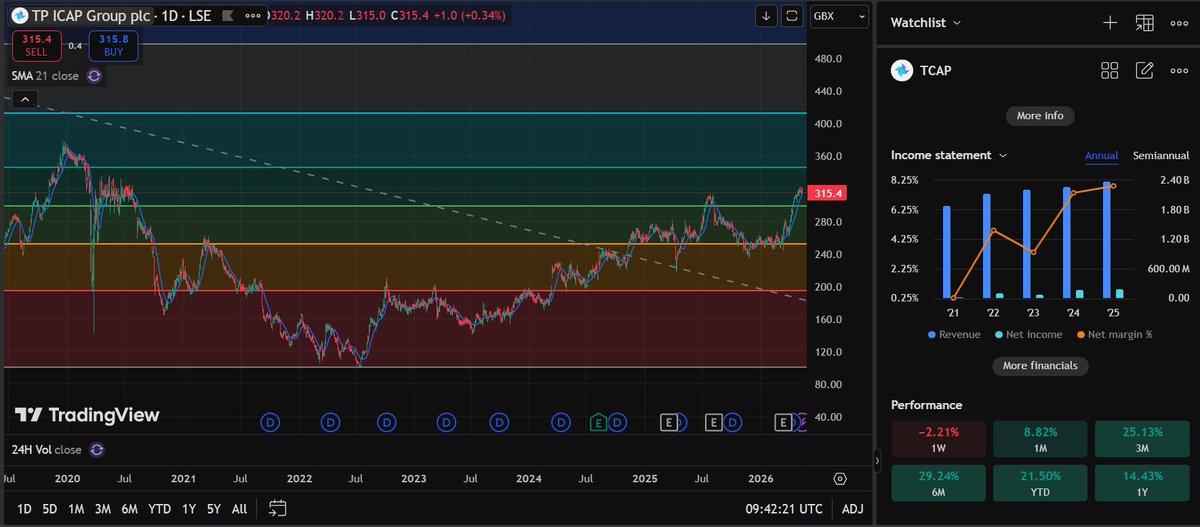Viewport: 1200px width, 527px height.
Task: Click the purple refresh icon beside 24H Vol
Action: 96,450
